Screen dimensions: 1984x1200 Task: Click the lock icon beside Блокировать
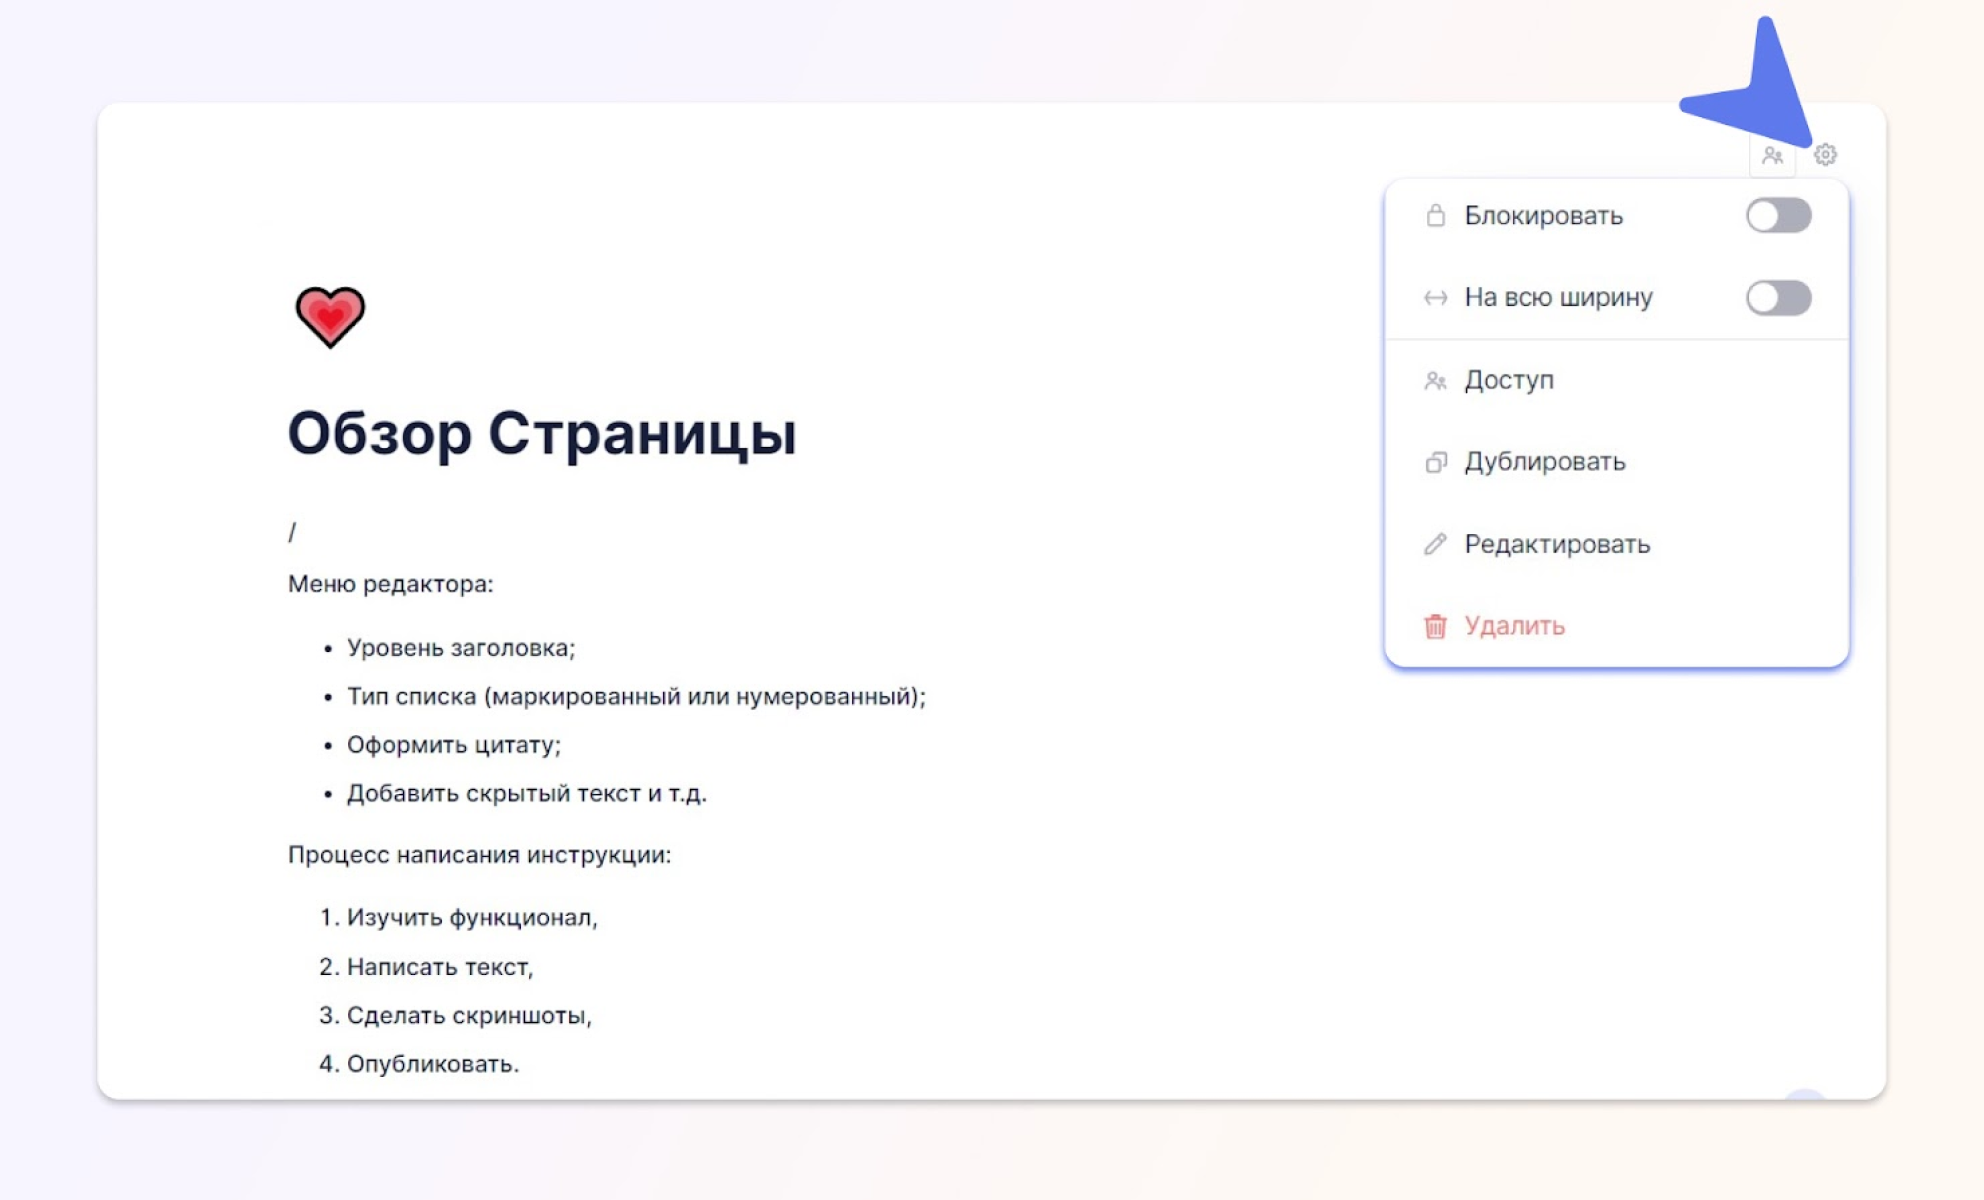pyautogui.click(x=1437, y=214)
